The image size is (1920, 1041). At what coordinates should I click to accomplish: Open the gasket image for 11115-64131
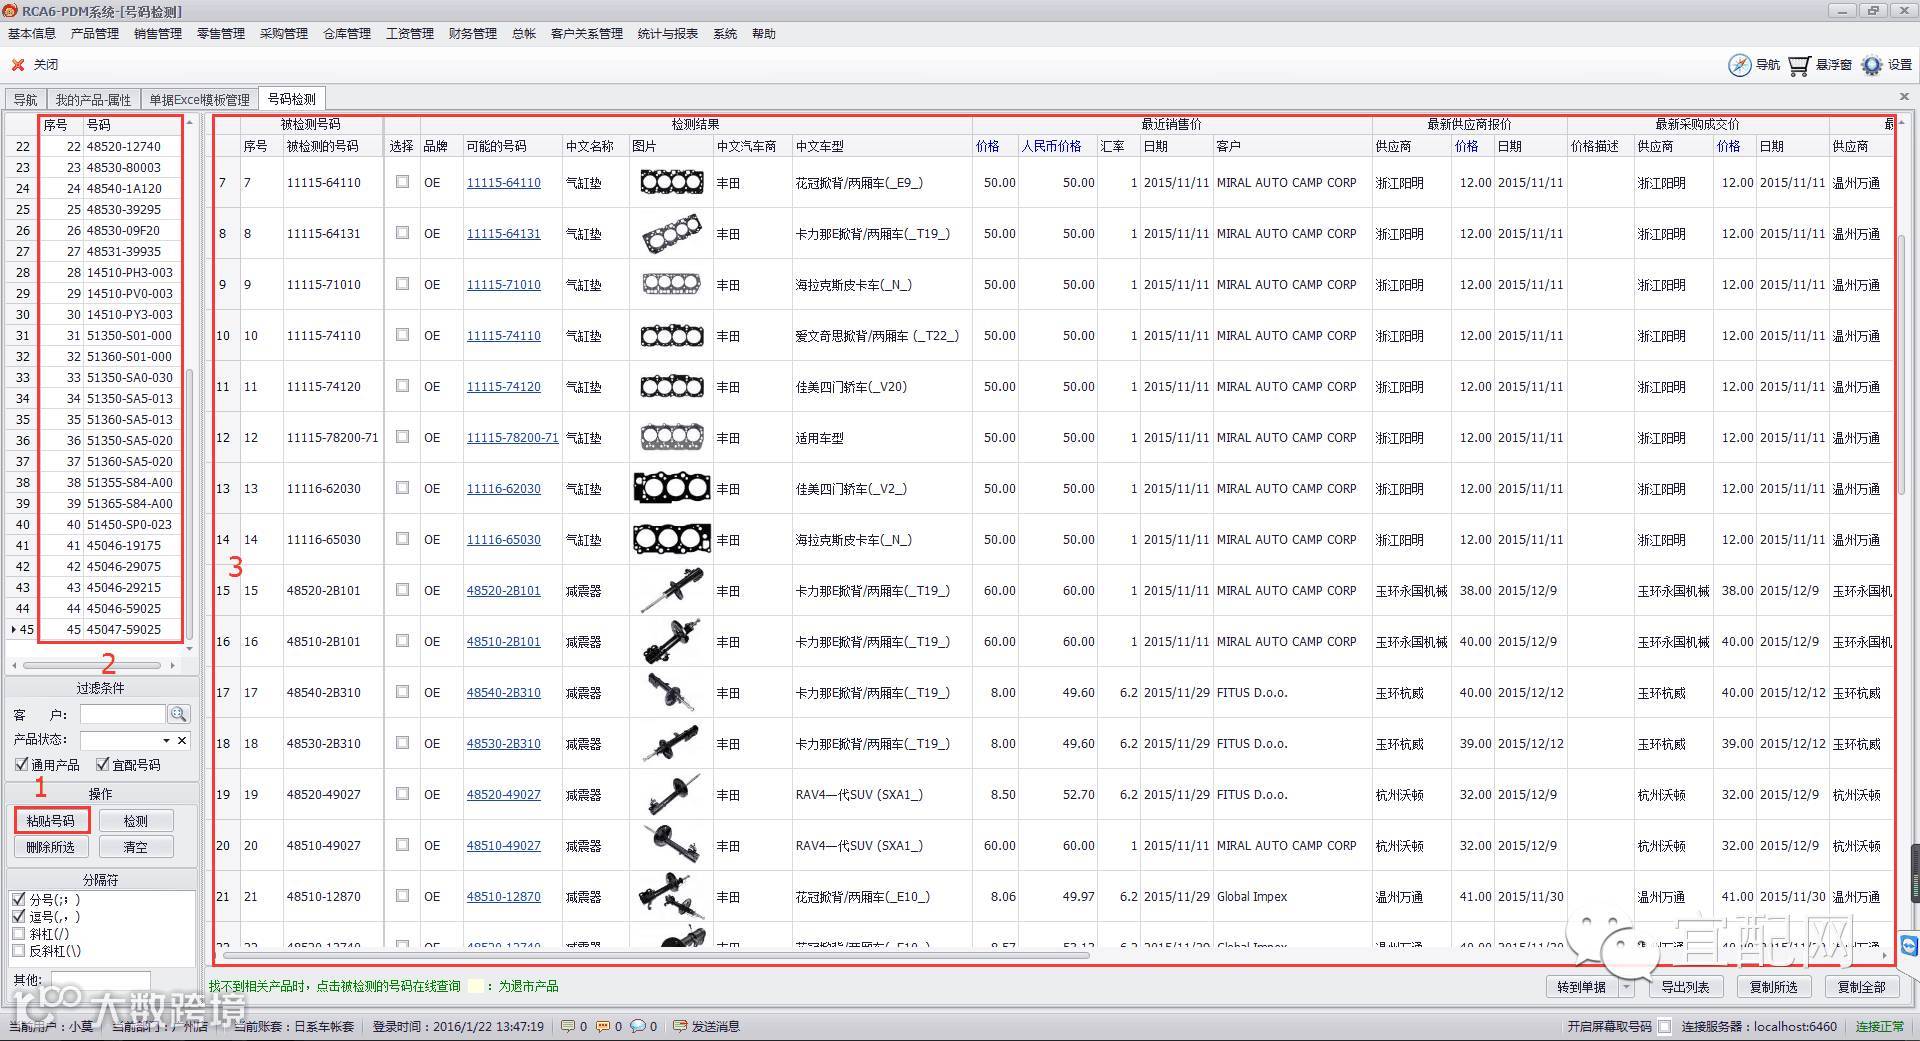tap(671, 234)
